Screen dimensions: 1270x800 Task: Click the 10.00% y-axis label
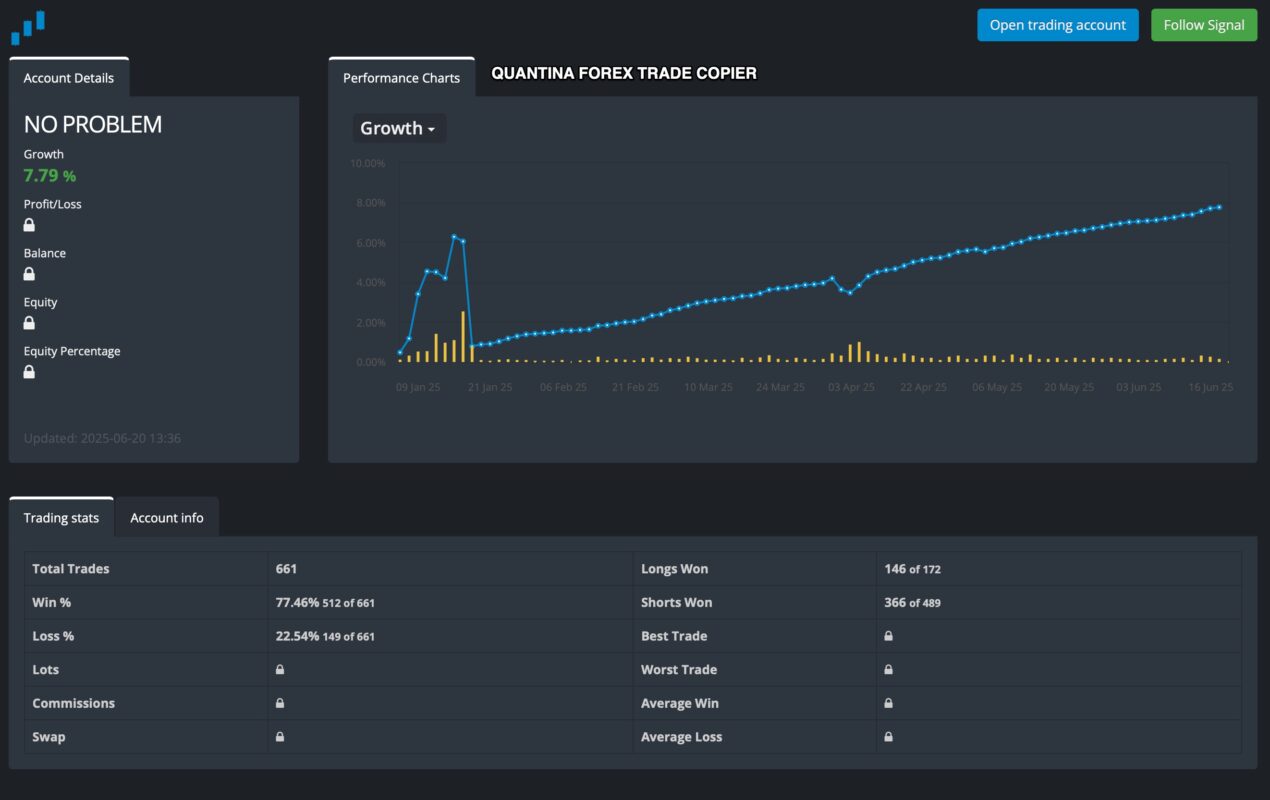click(x=367, y=163)
